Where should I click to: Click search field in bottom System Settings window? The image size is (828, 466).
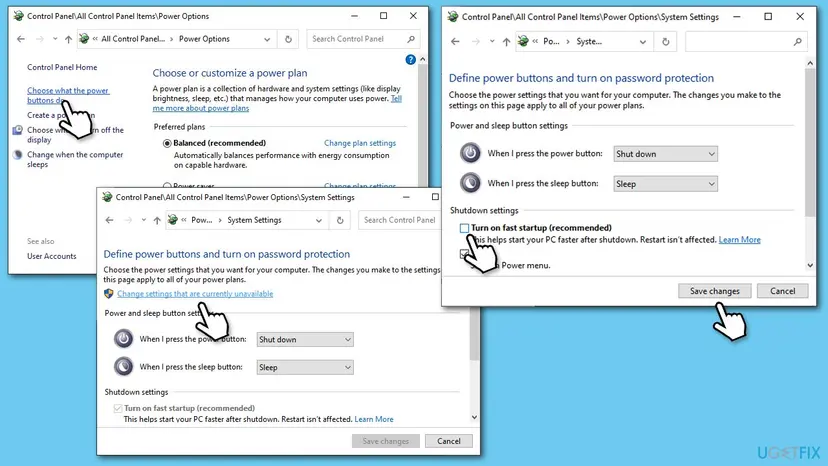[399, 220]
